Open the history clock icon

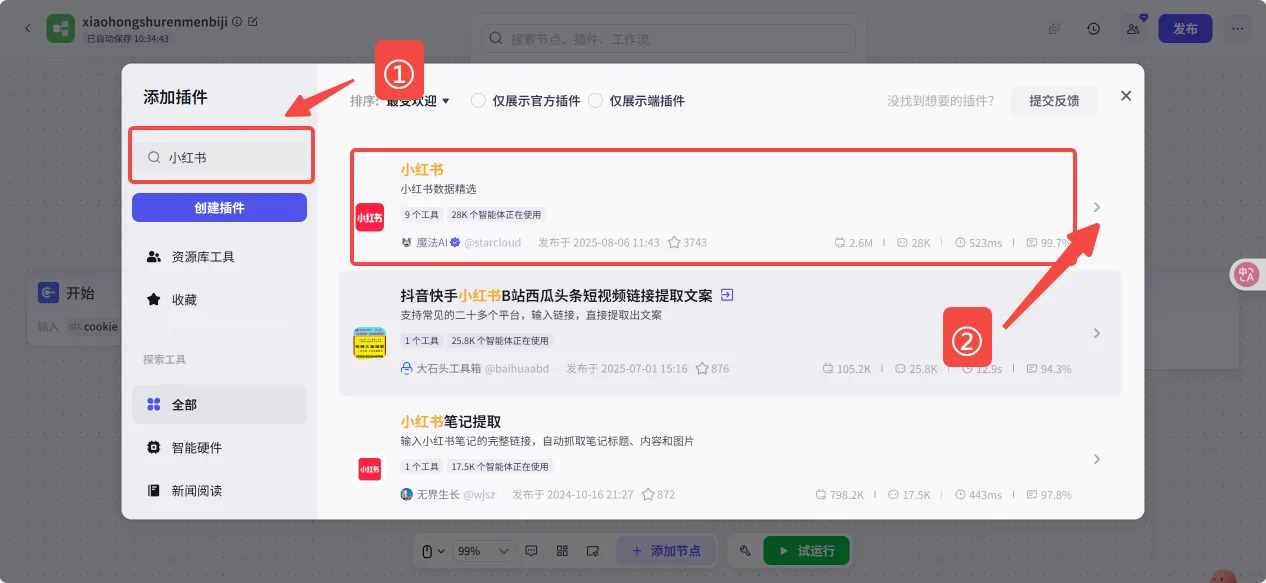pos(1094,29)
